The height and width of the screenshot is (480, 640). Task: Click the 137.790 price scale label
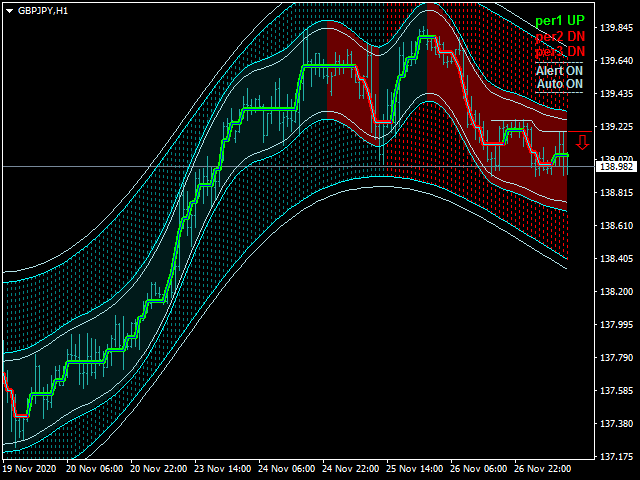click(617, 358)
